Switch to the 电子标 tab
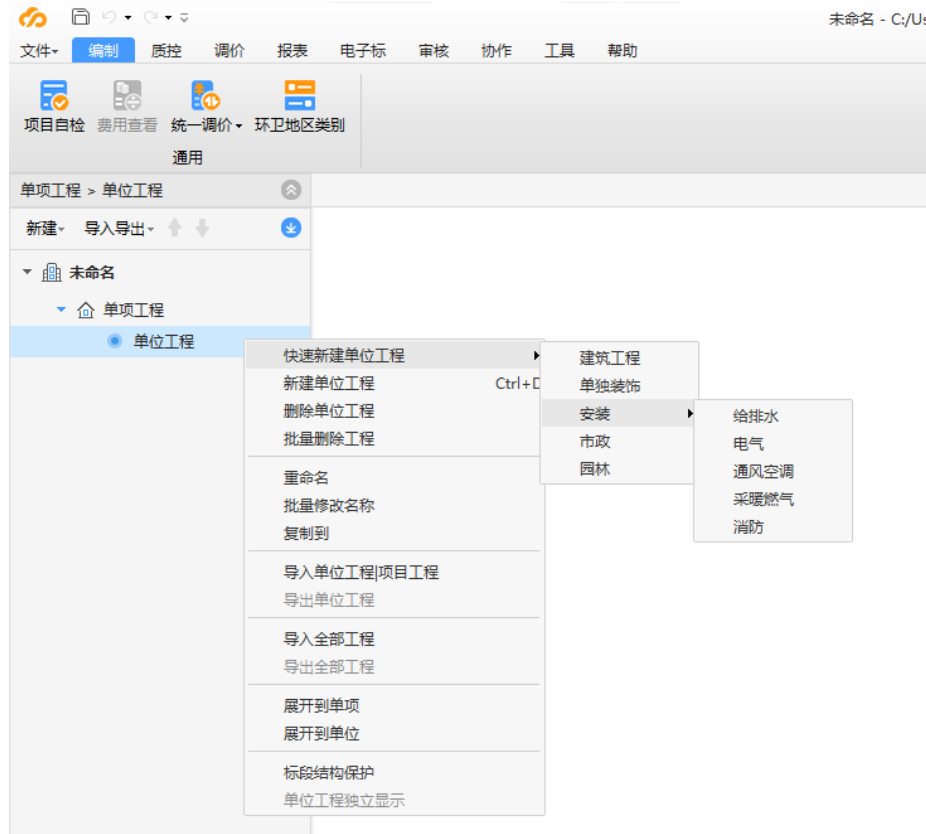Screen dimensions: 926x834 click(363, 51)
